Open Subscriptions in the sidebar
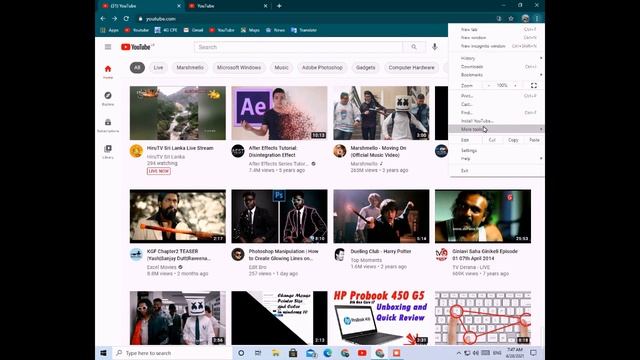 click(108, 125)
